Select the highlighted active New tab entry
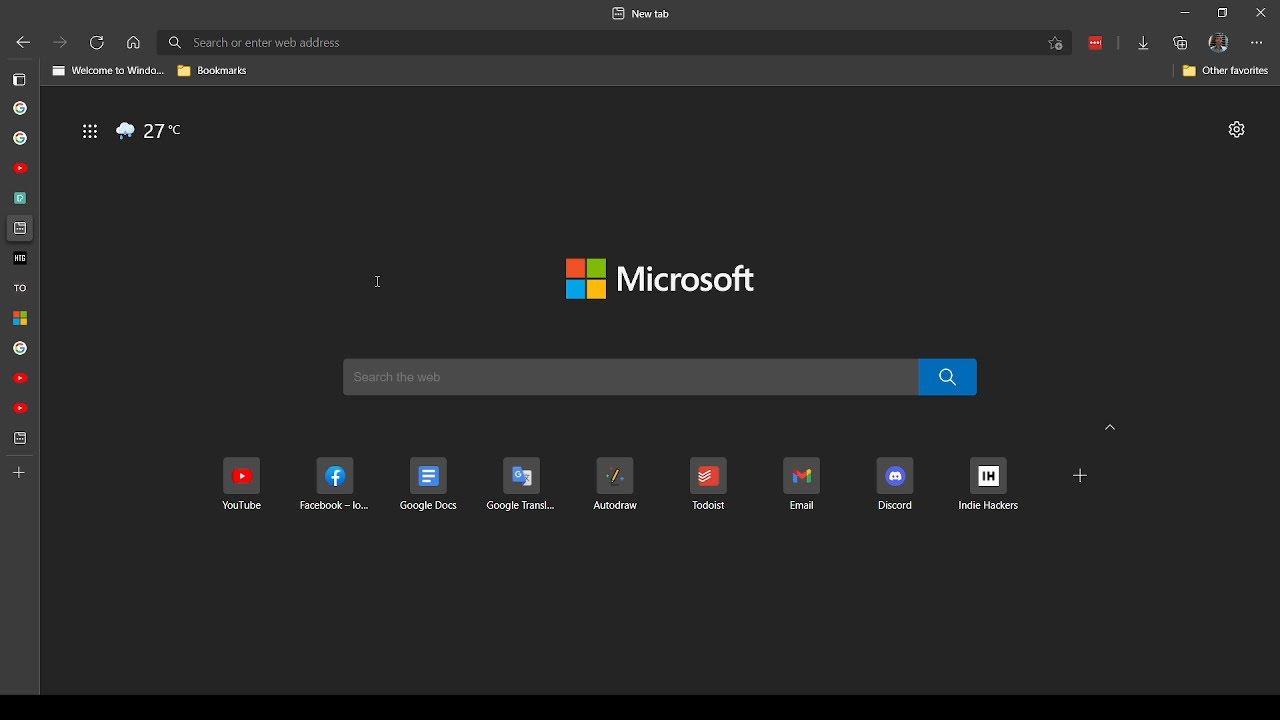1280x720 pixels. [x=20, y=229]
